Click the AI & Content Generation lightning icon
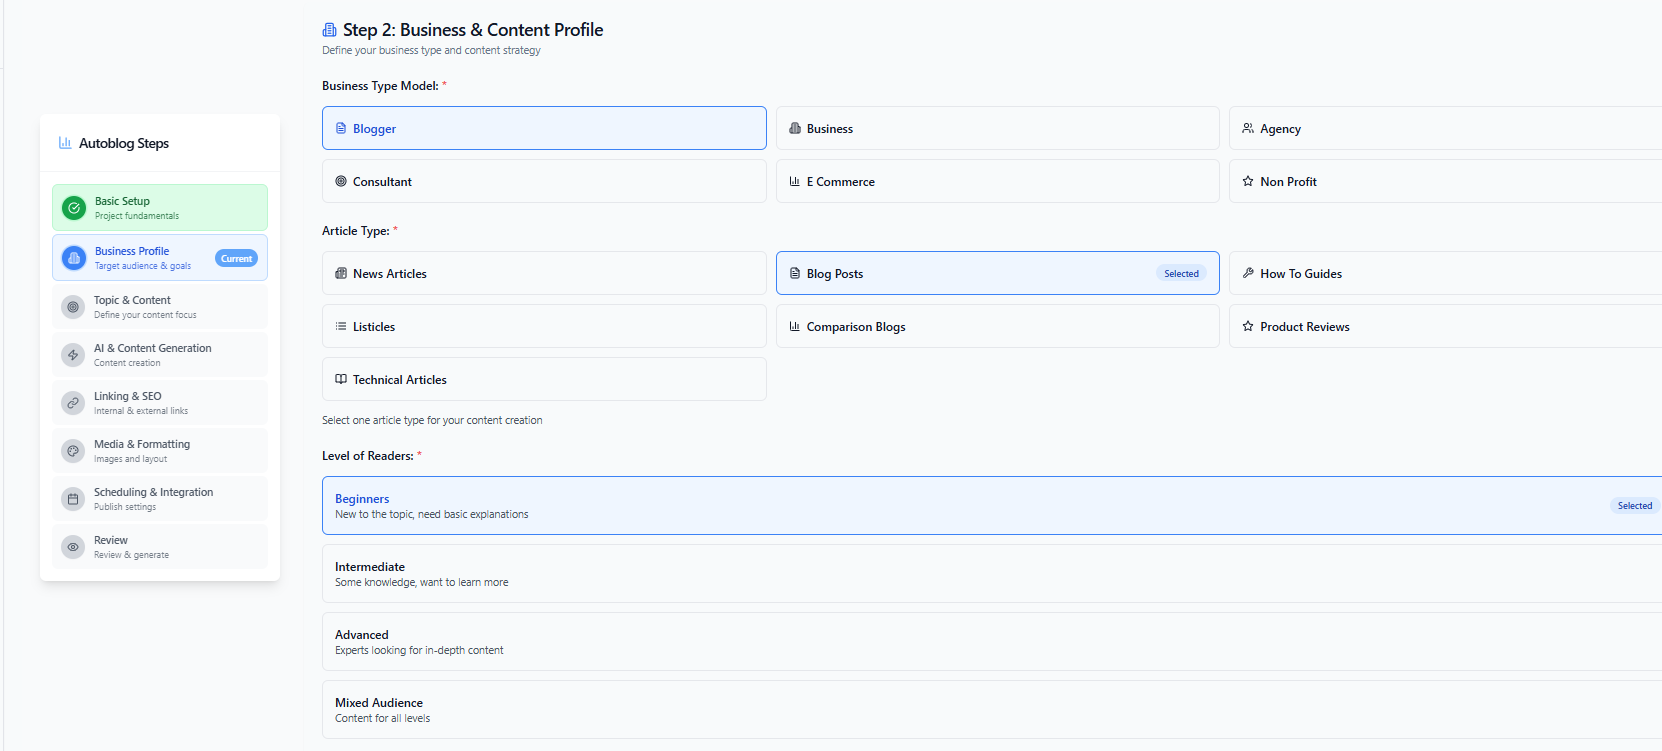 pyautogui.click(x=73, y=355)
